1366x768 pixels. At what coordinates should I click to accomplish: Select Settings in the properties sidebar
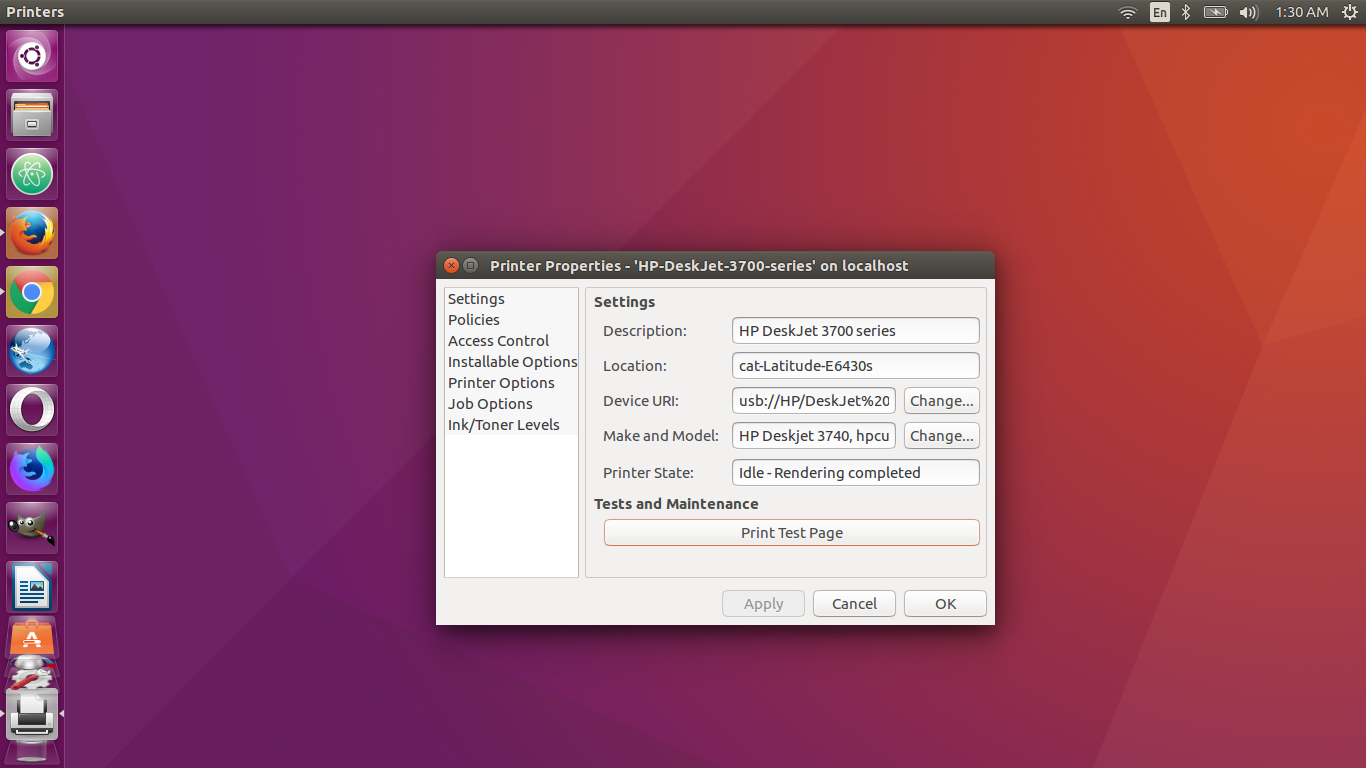coord(511,299)
